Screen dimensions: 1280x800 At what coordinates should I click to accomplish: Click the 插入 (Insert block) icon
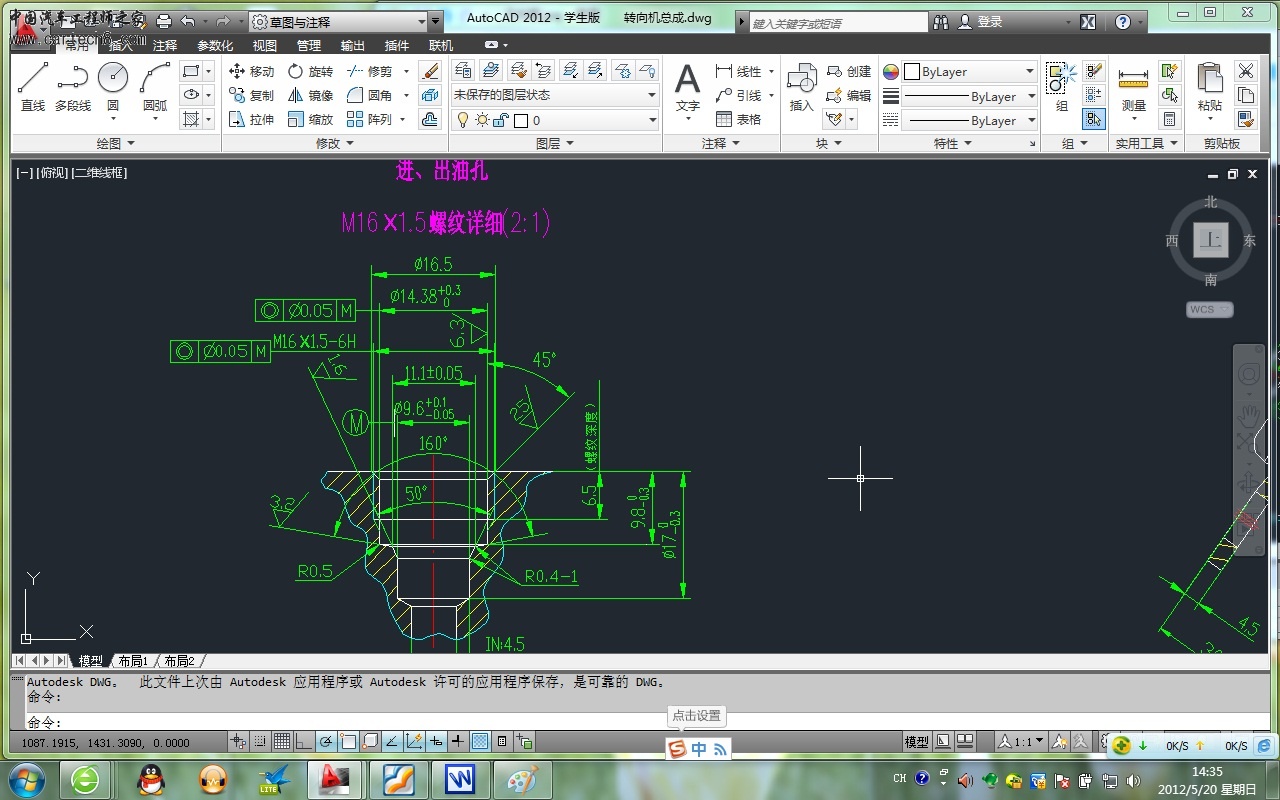[x=802, y=88]
